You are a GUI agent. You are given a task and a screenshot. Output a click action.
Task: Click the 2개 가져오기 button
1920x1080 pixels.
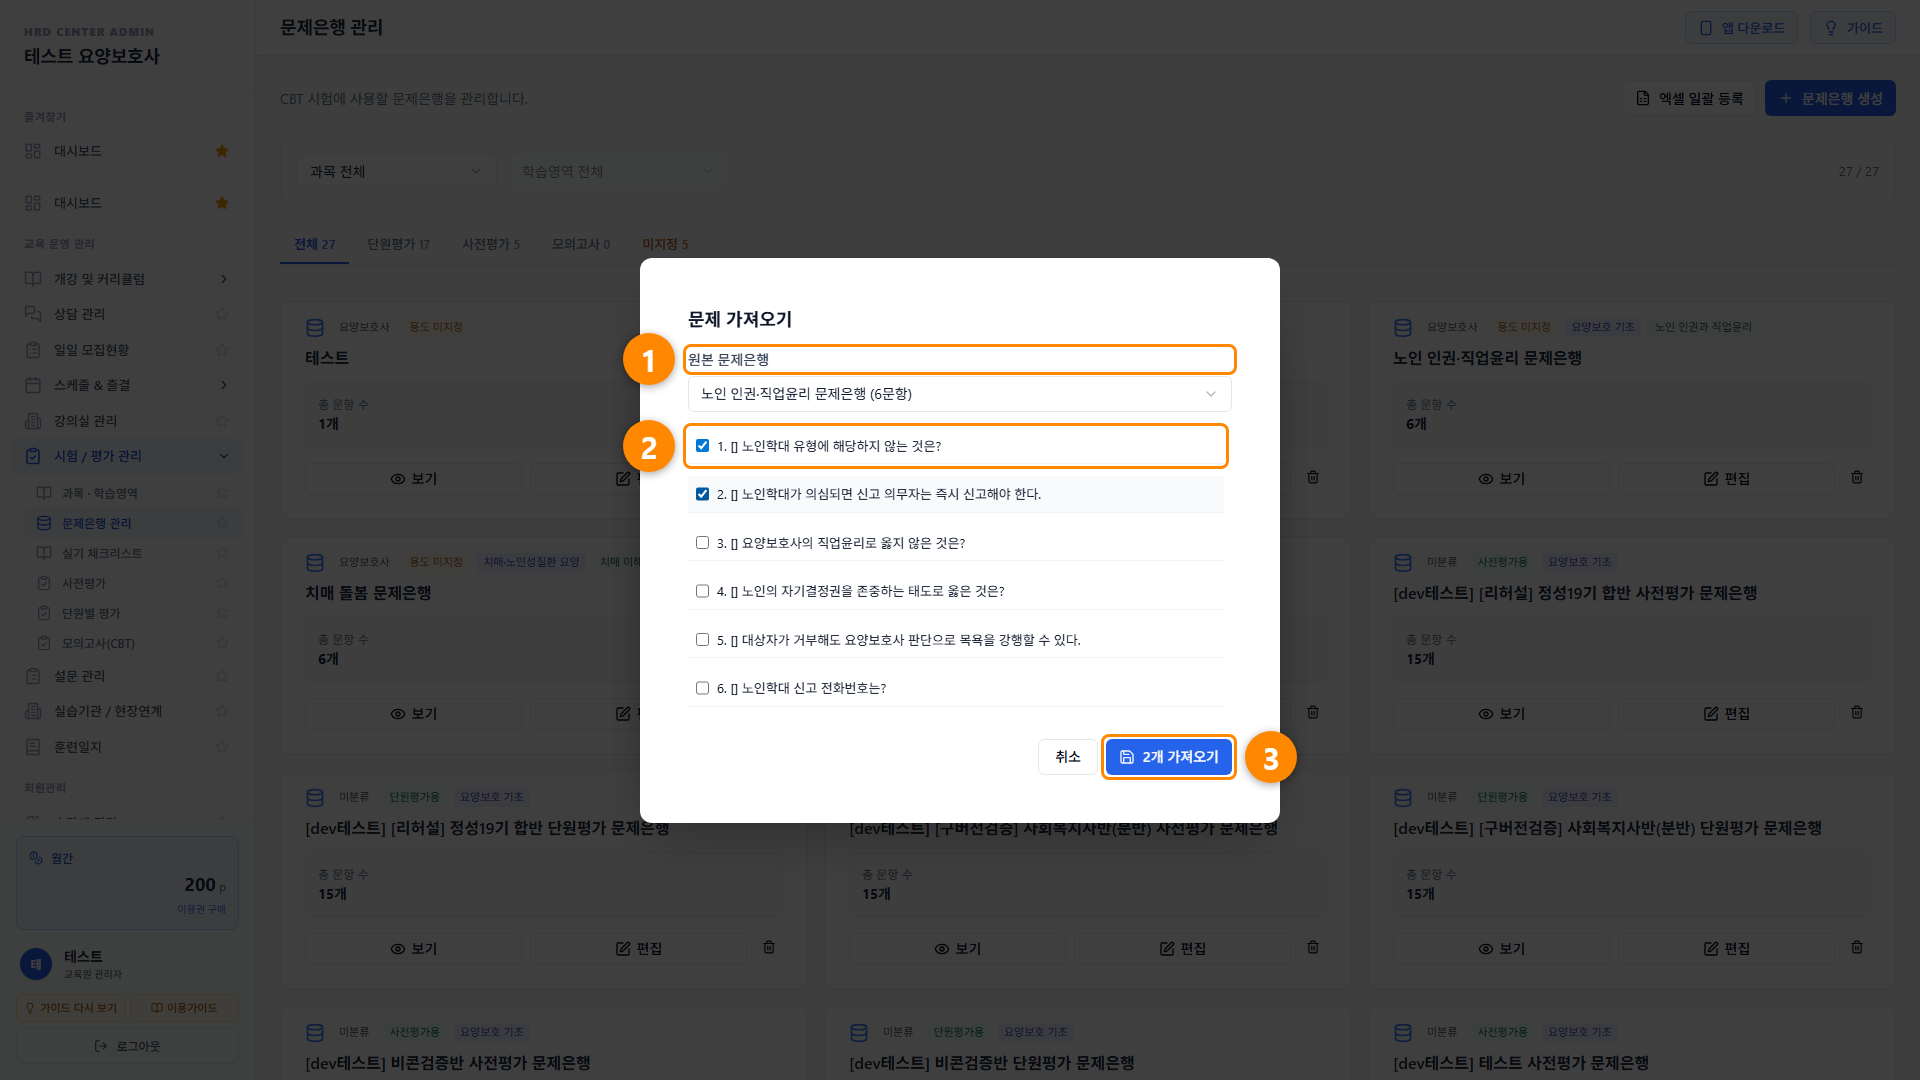coord(1168,757)
